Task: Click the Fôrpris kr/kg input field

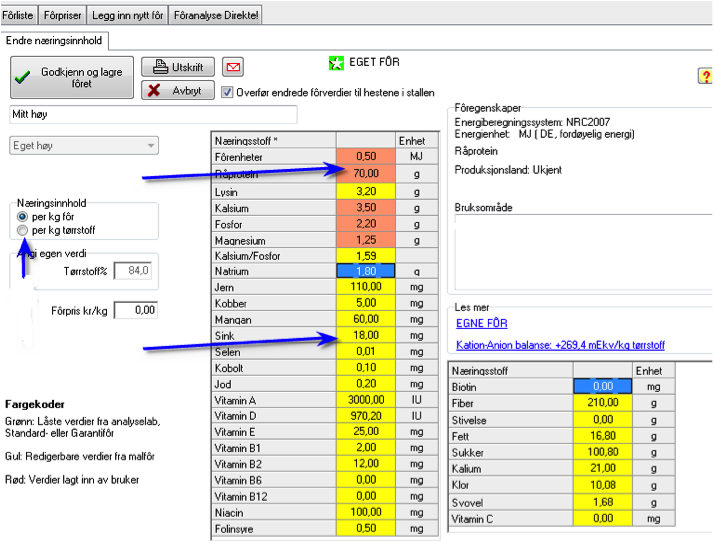Action: (136, 310)
